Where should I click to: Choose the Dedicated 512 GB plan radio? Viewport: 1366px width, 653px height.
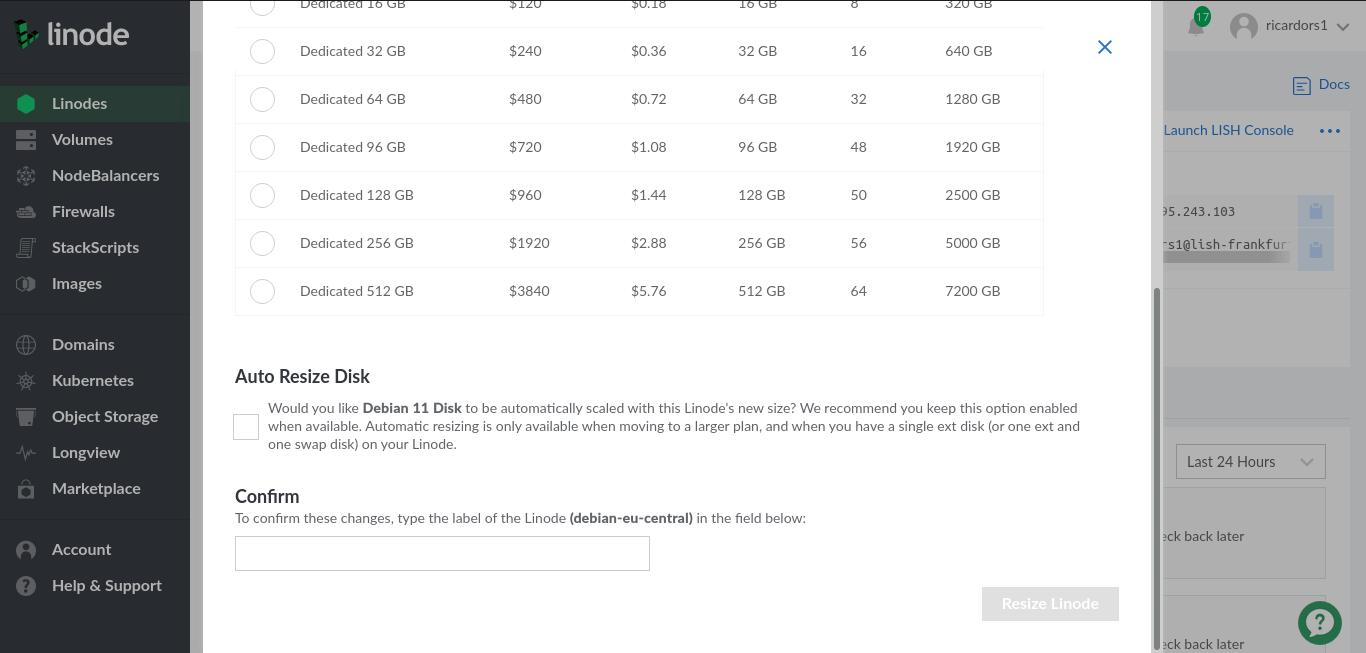coord(262,291)
